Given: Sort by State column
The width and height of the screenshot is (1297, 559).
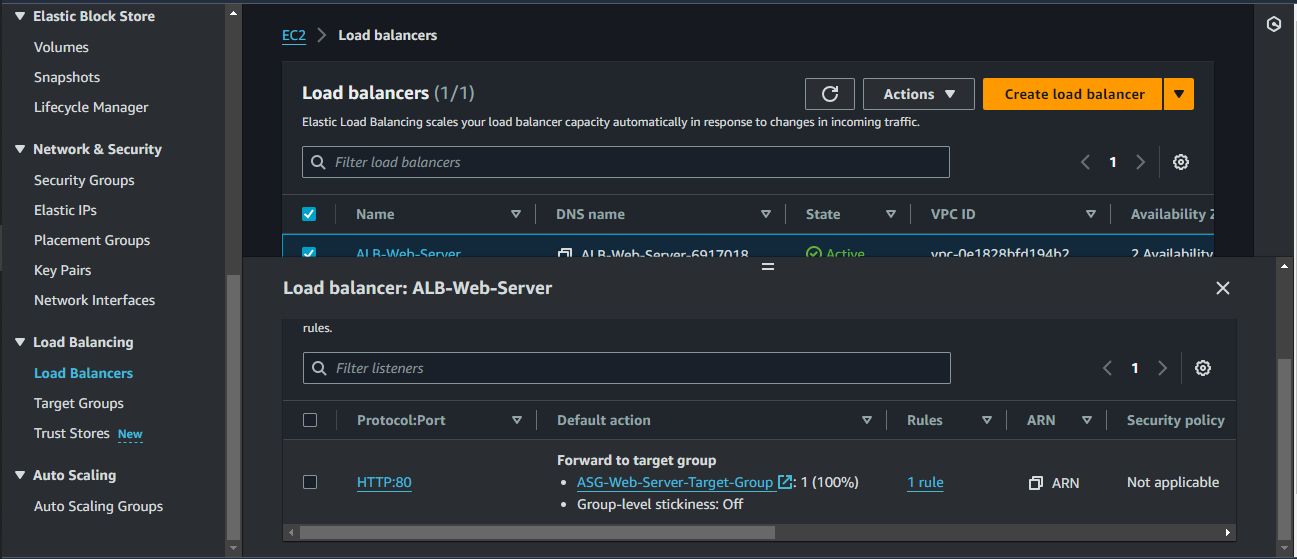Looking at the screenshot, I should (x=890, y=214).
